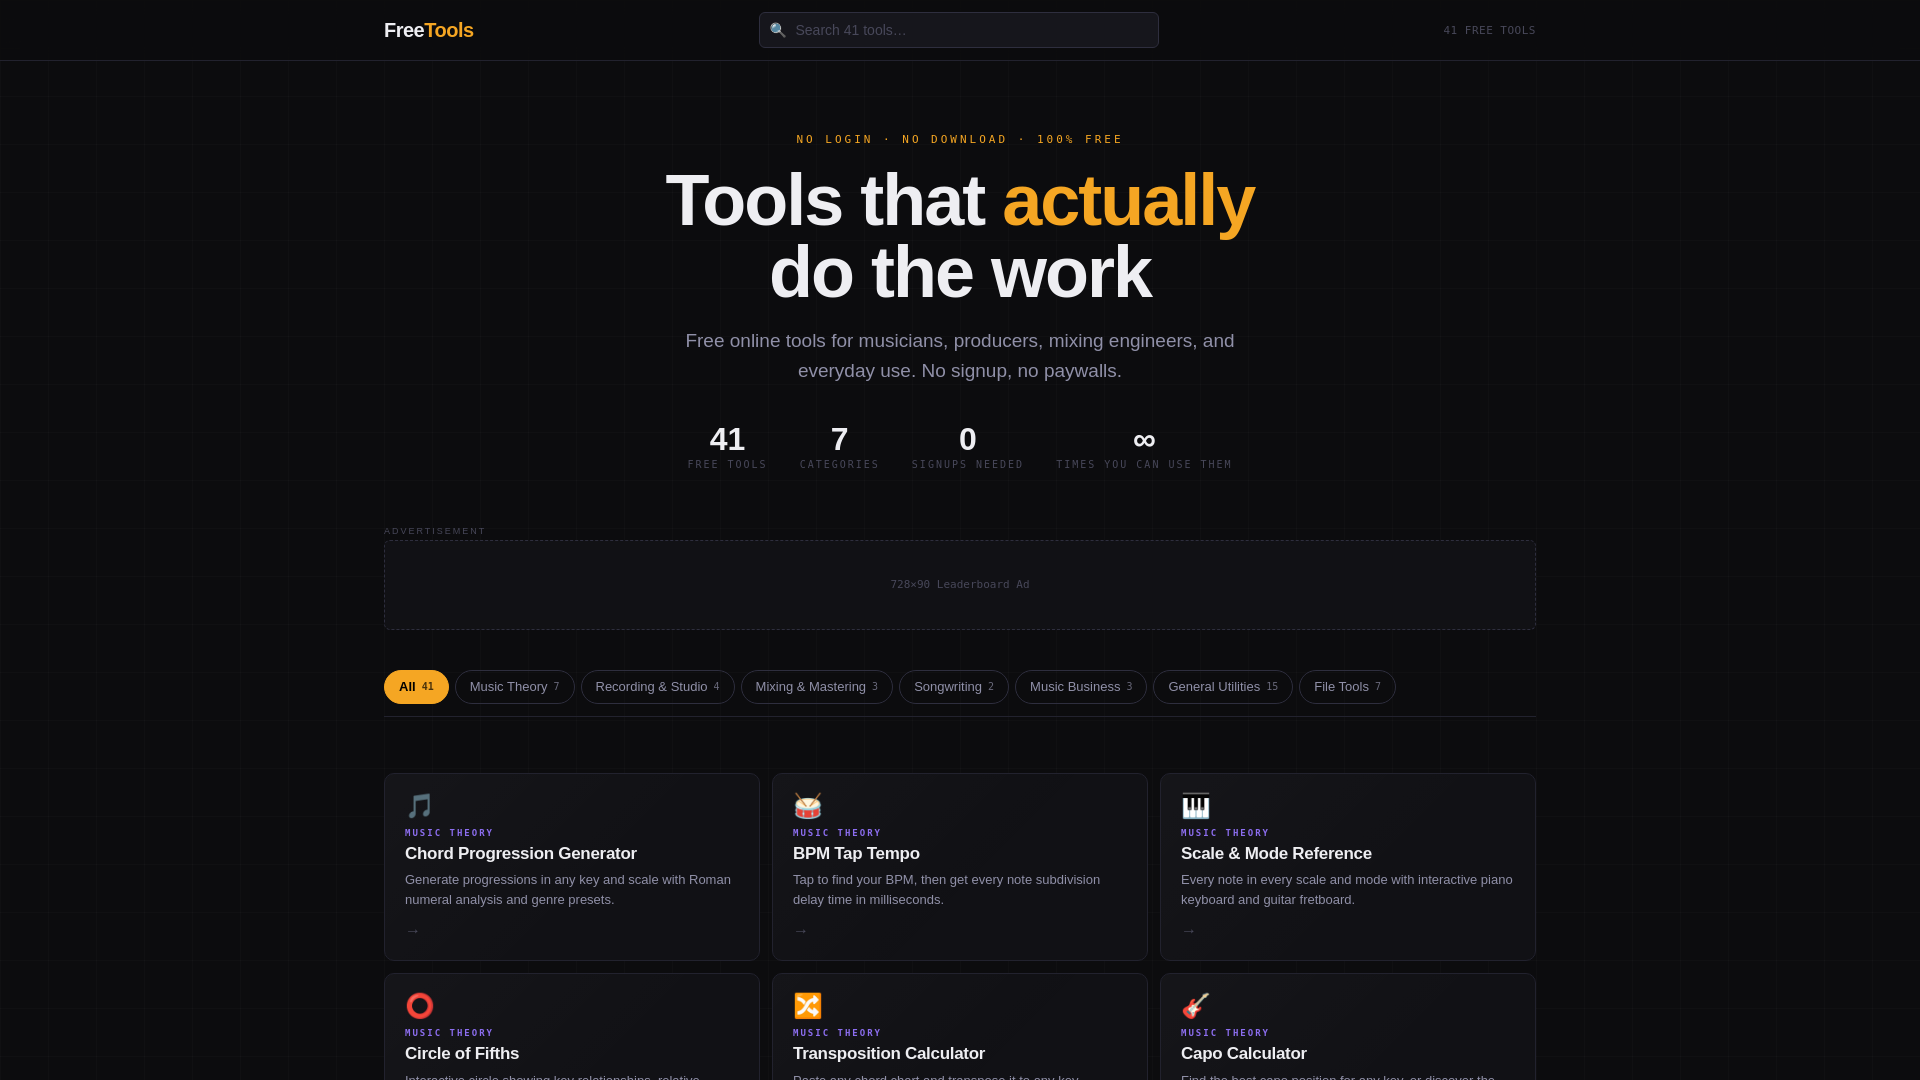Click arrow on Chord Progression Generator card

(x=413, y=931)
